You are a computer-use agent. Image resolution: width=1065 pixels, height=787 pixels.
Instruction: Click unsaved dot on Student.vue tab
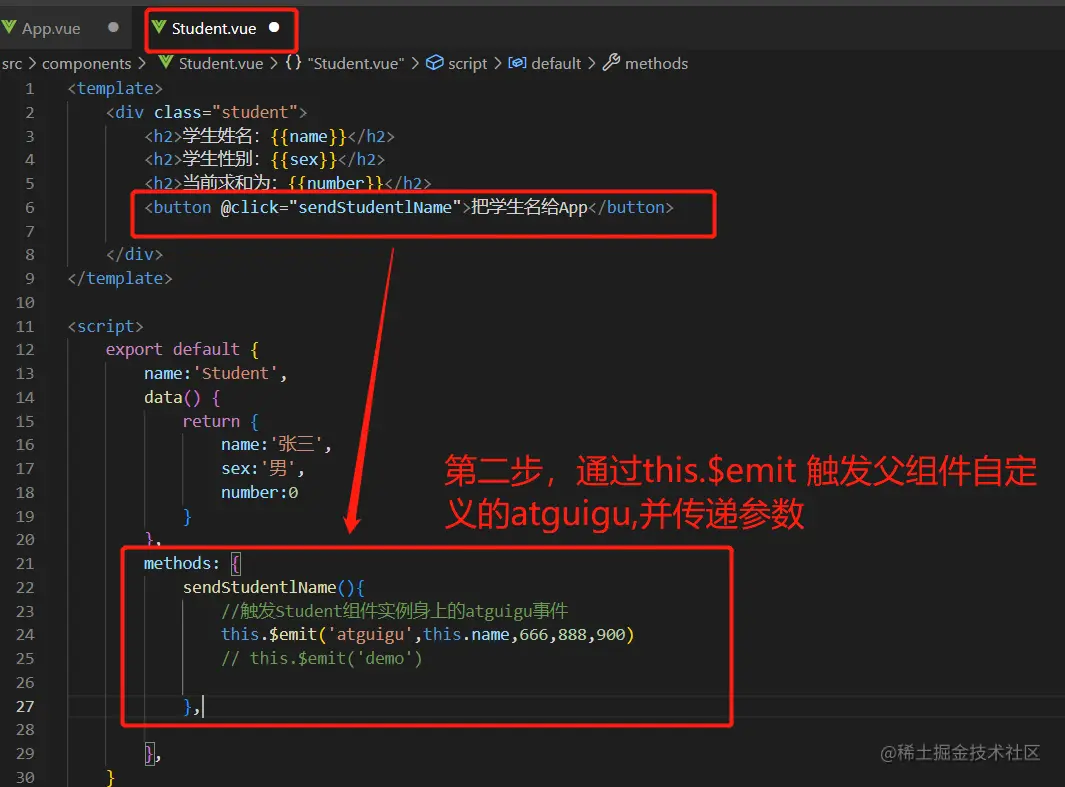pos(274,28)
